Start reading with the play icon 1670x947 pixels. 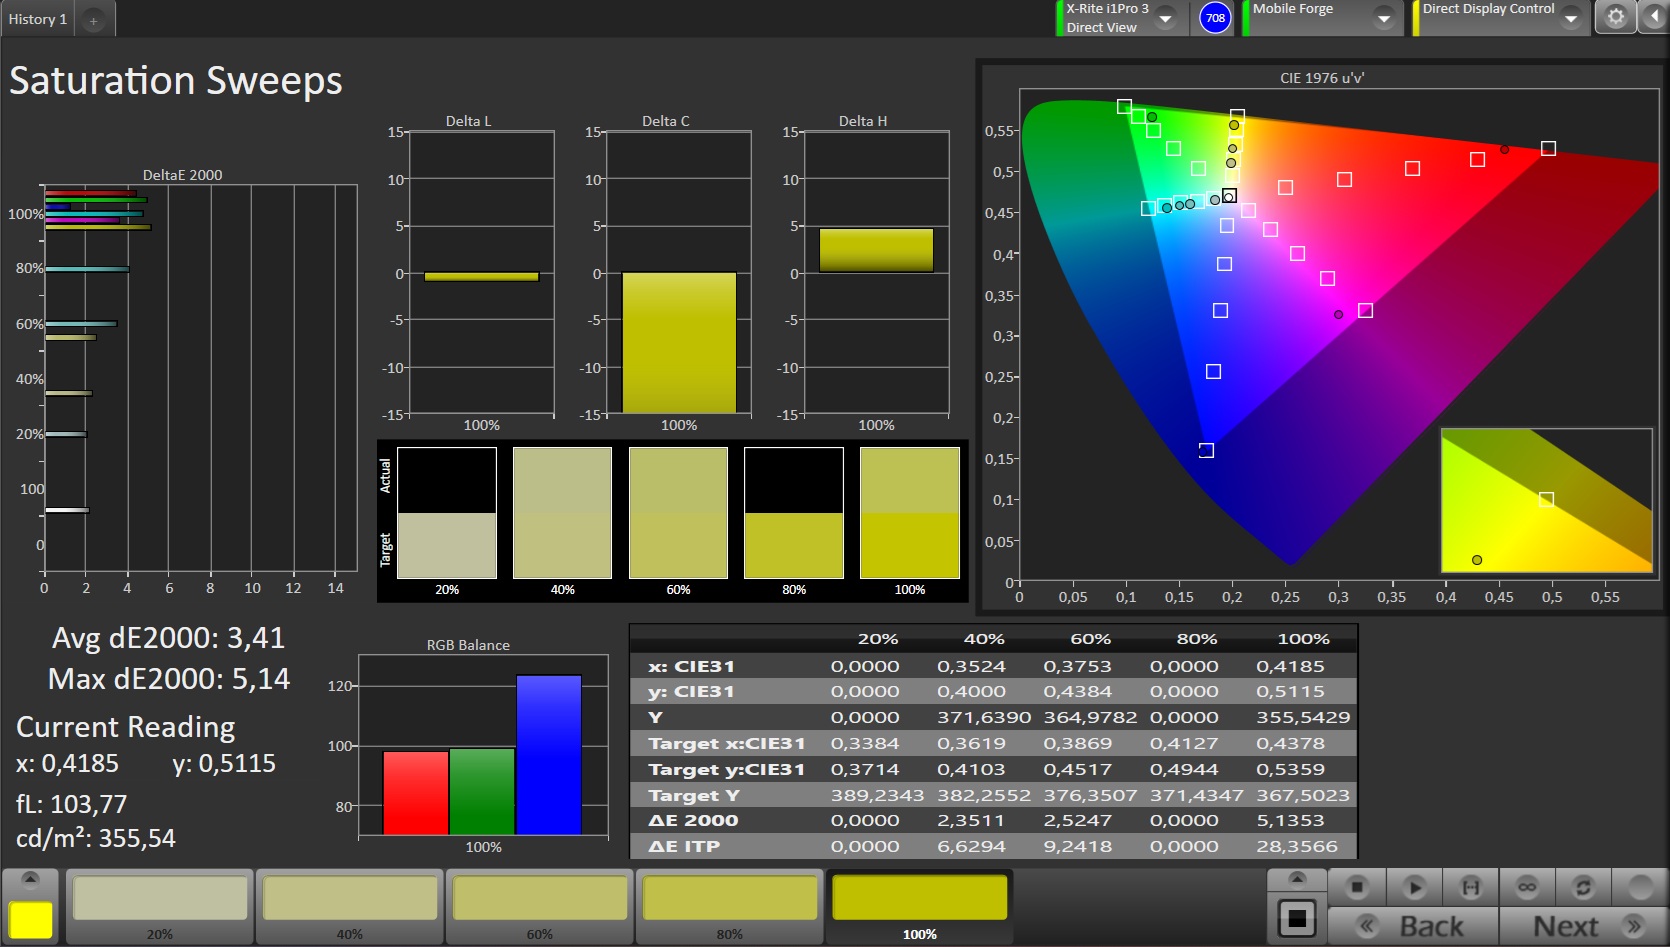1413,887
